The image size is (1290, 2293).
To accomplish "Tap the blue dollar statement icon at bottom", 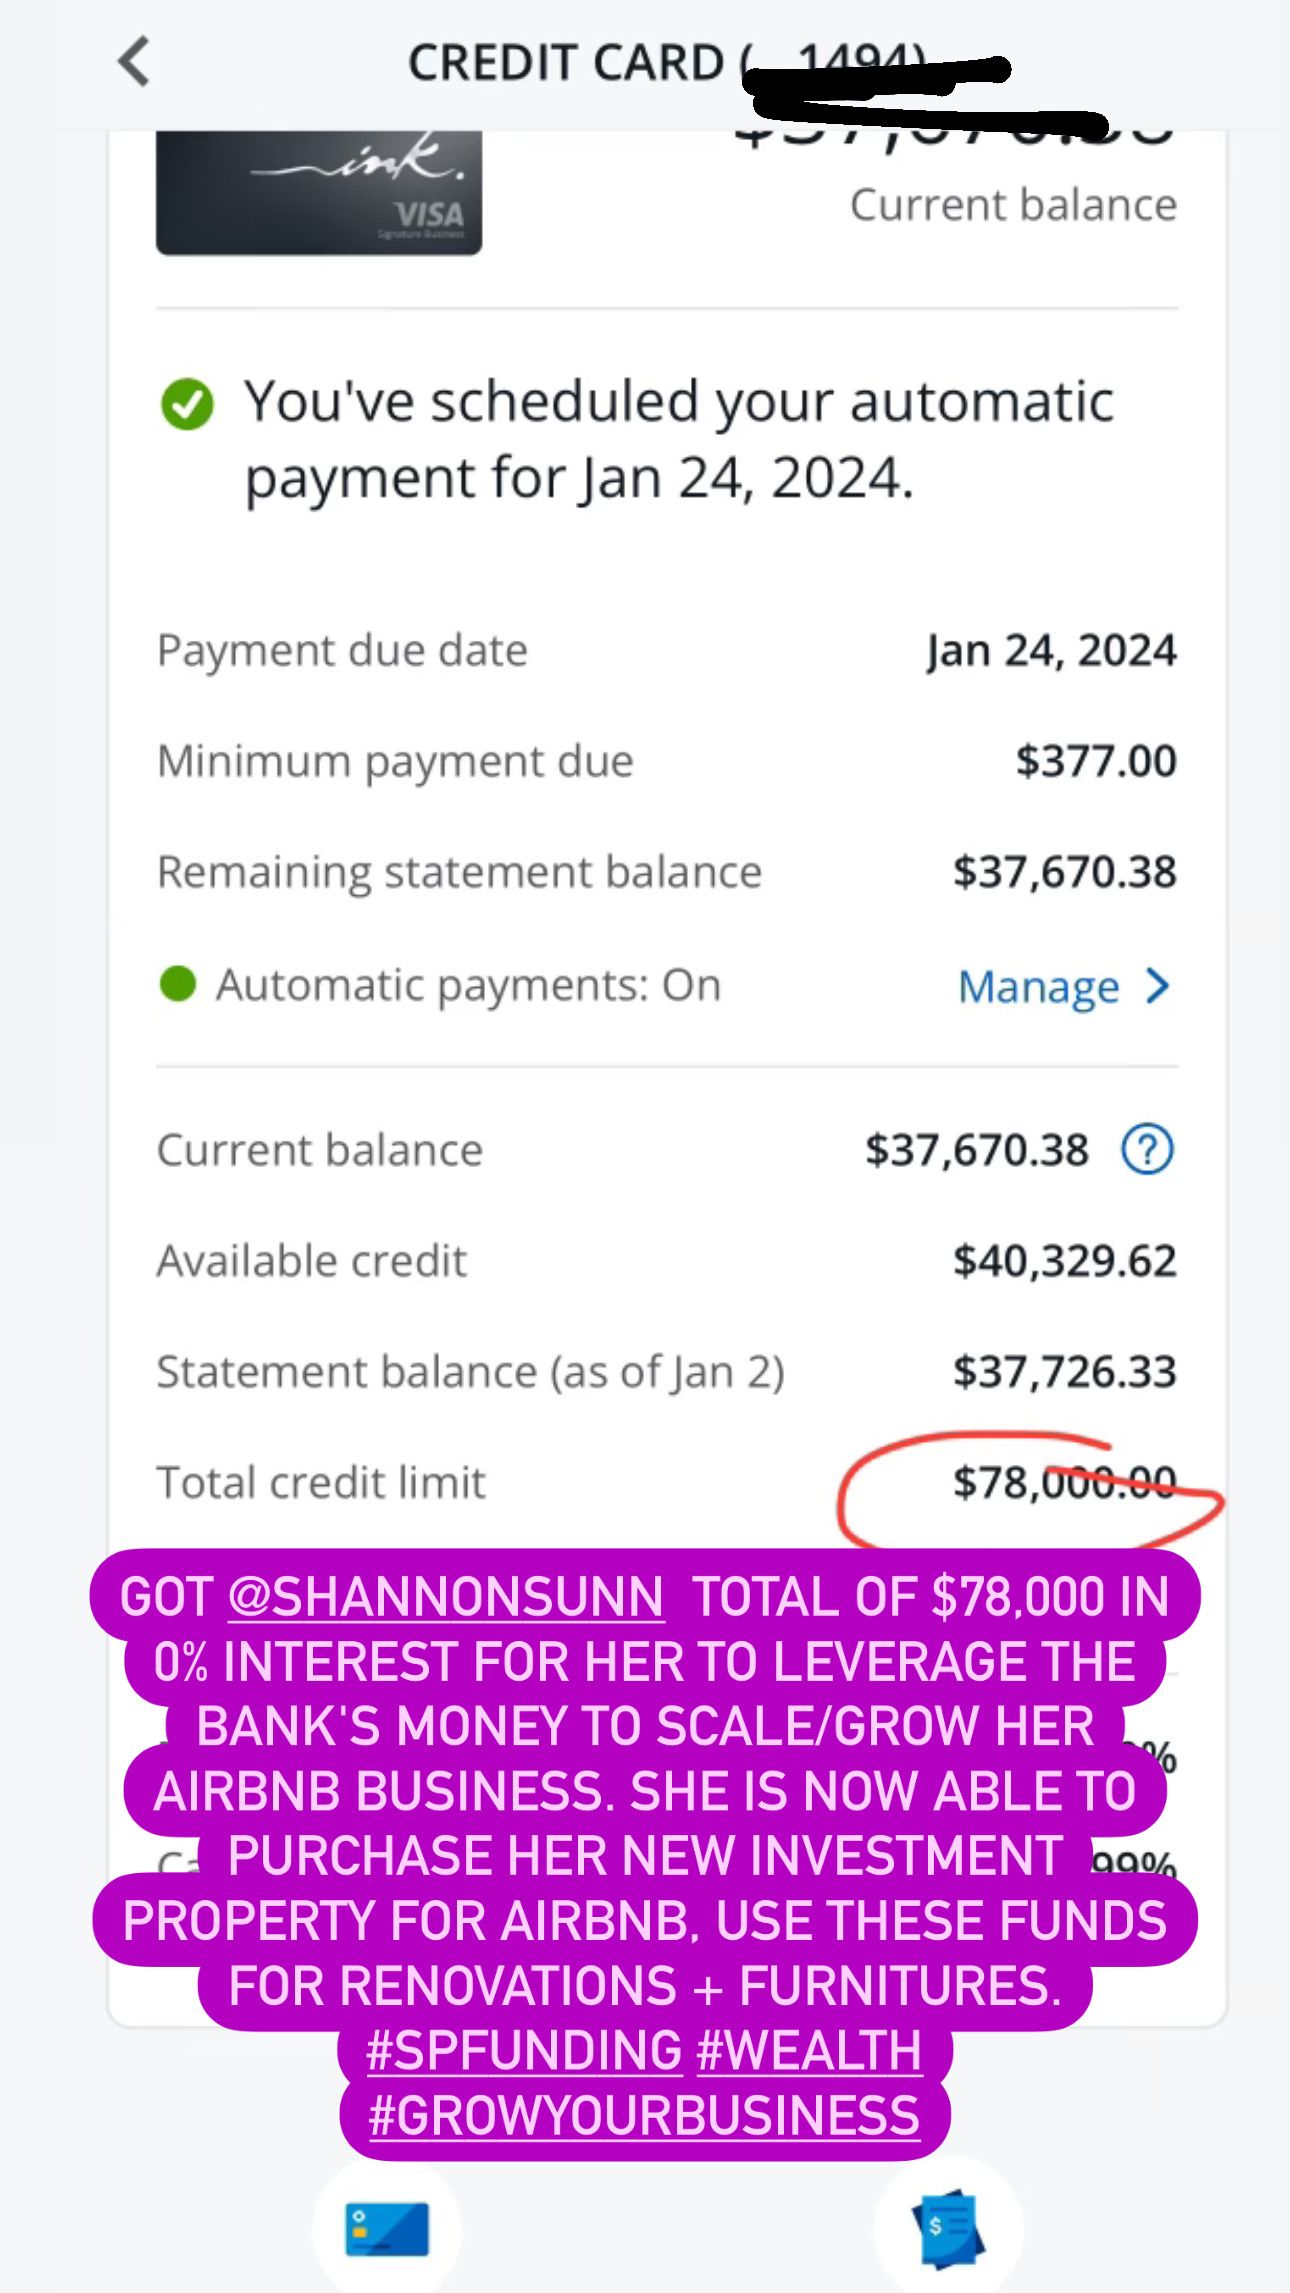I will pyautogui.click(x=947, y=2229).
